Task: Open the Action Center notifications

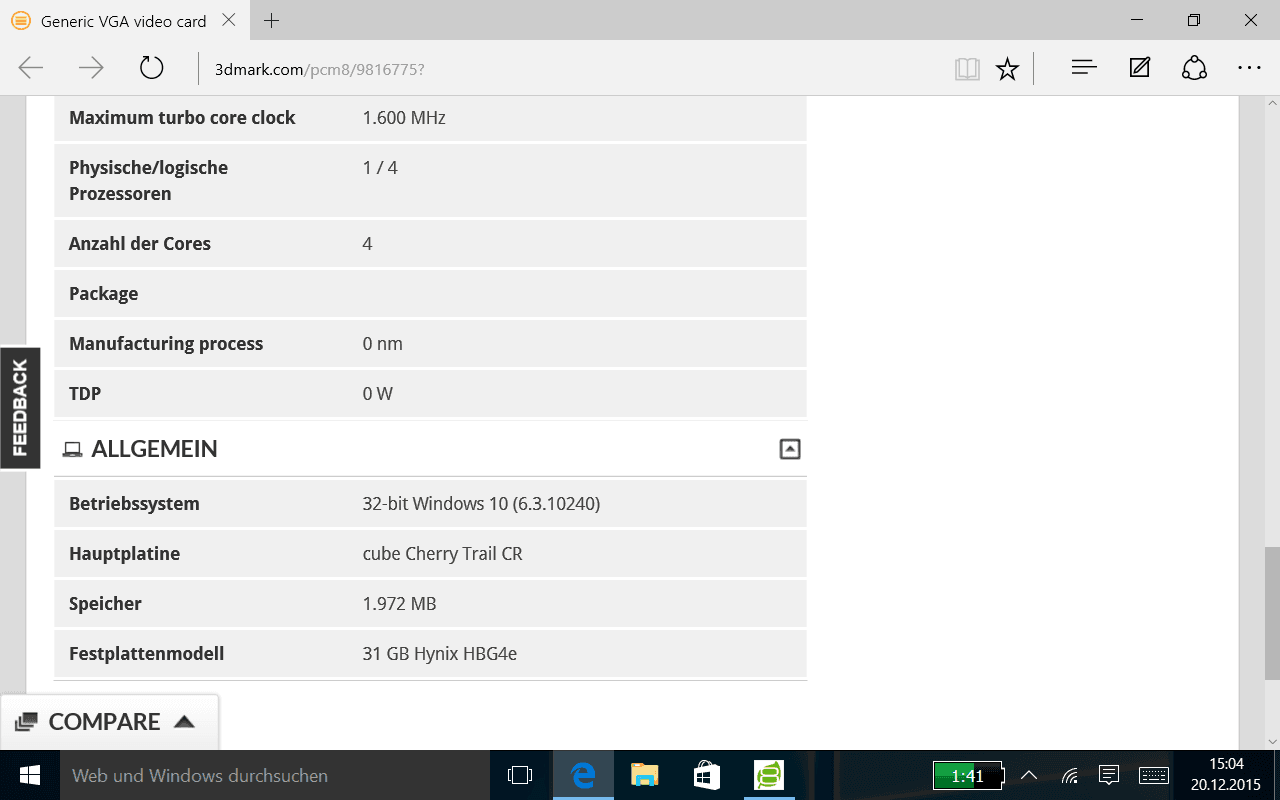Action: [x=1108, y=775]
